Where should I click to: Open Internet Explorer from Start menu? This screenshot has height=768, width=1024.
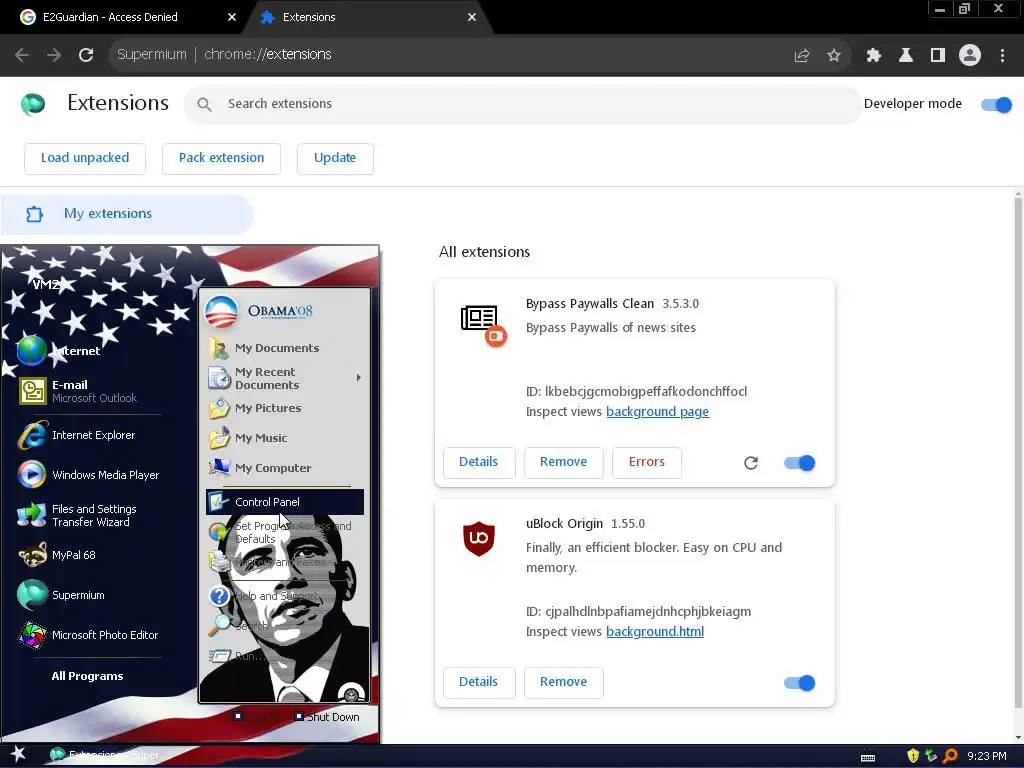pyautogui.click(x=91, y=436)
